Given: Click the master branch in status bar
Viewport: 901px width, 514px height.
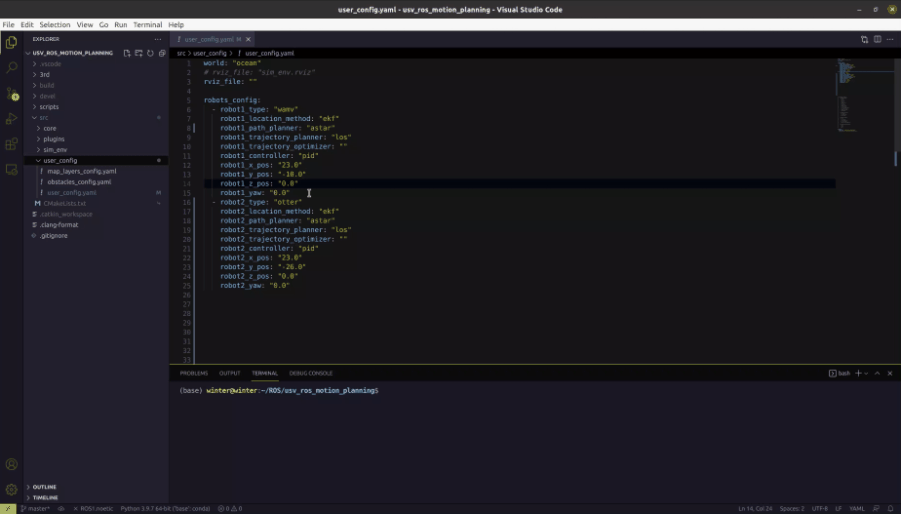Looking at the screenshot, I should coord(36,508).
